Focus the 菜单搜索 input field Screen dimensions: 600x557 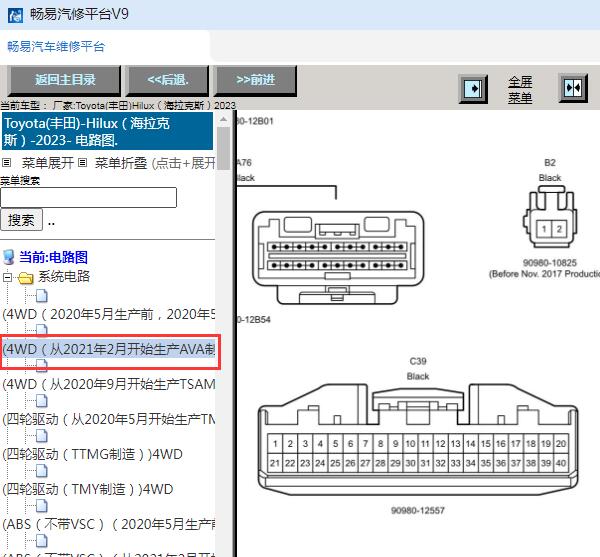[88, 198]
